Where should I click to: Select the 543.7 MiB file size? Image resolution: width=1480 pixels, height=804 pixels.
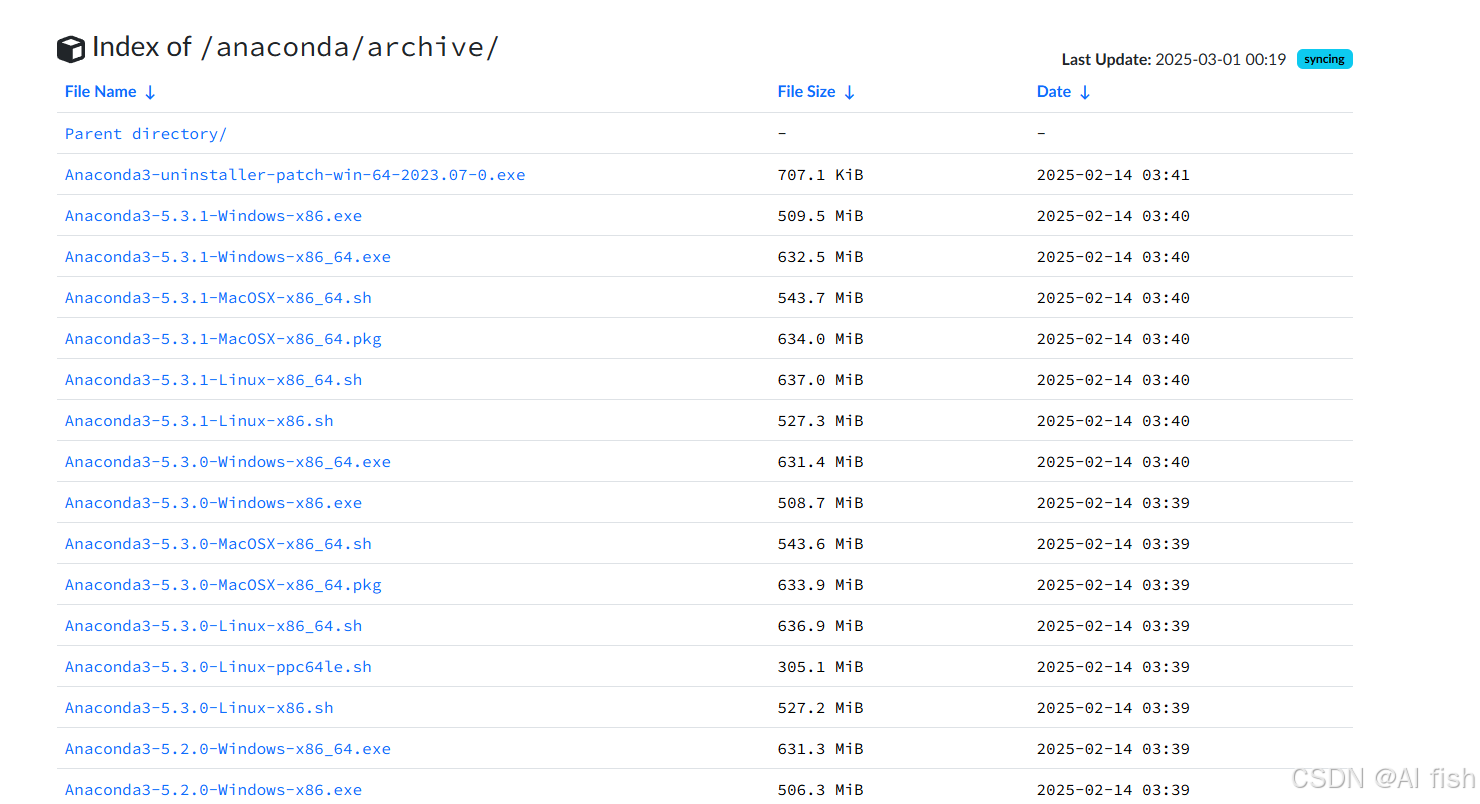tap(820, 298)
